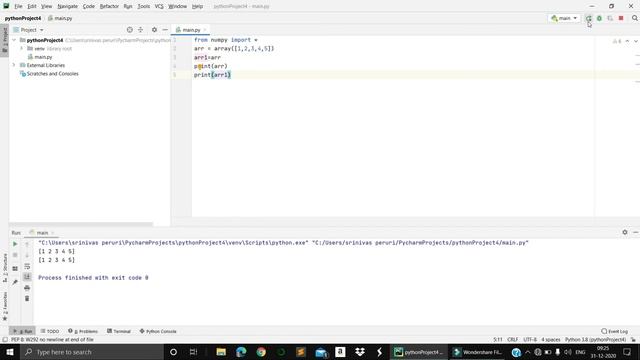Open the Window menu

click(x=178, y=6)
